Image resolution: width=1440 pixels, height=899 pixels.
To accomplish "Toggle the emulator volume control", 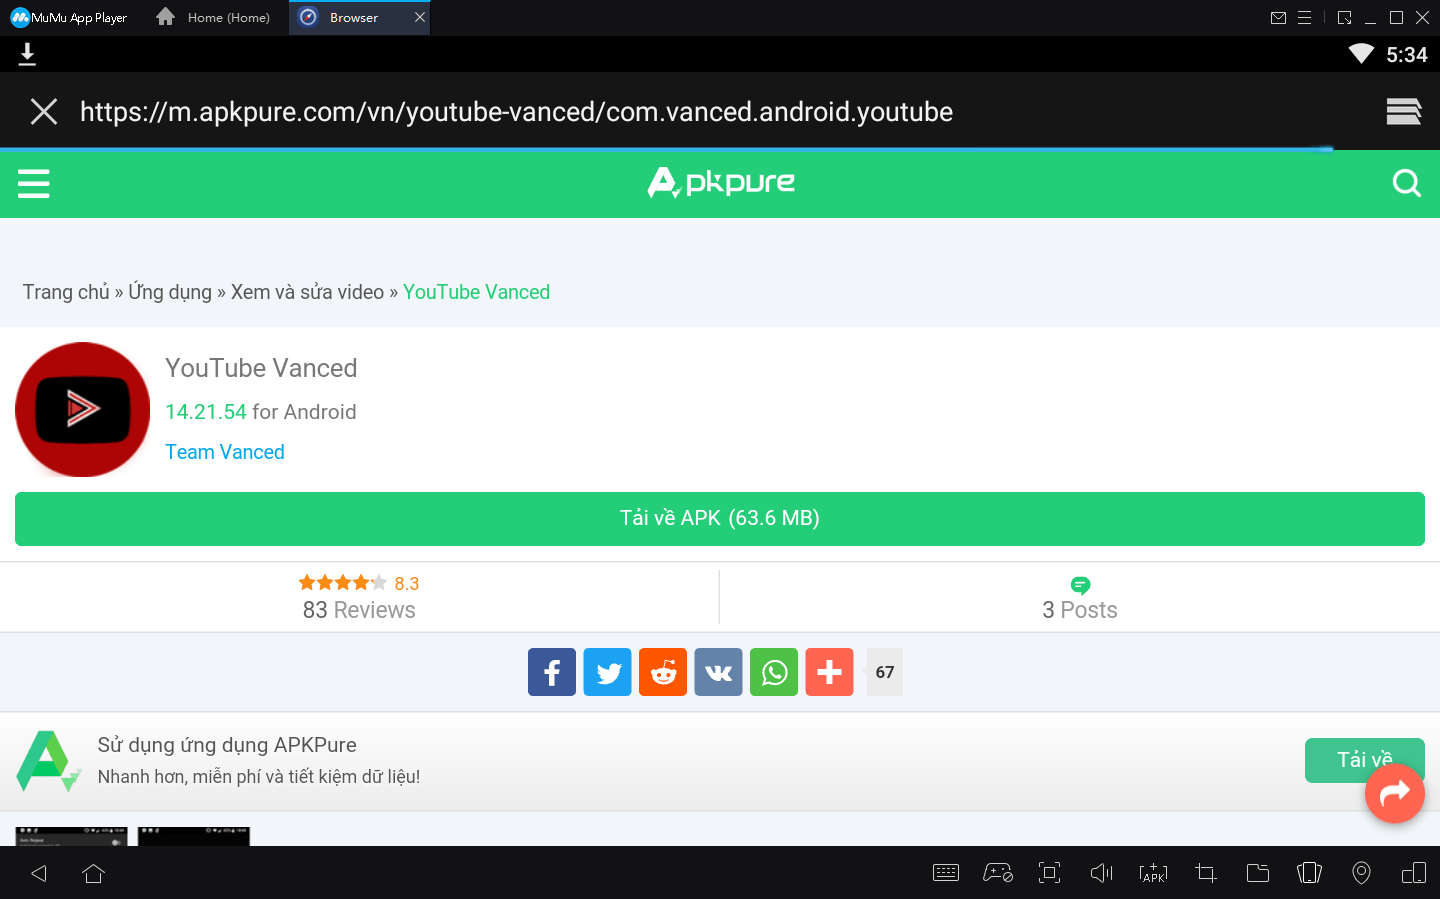I will 1101,872.
